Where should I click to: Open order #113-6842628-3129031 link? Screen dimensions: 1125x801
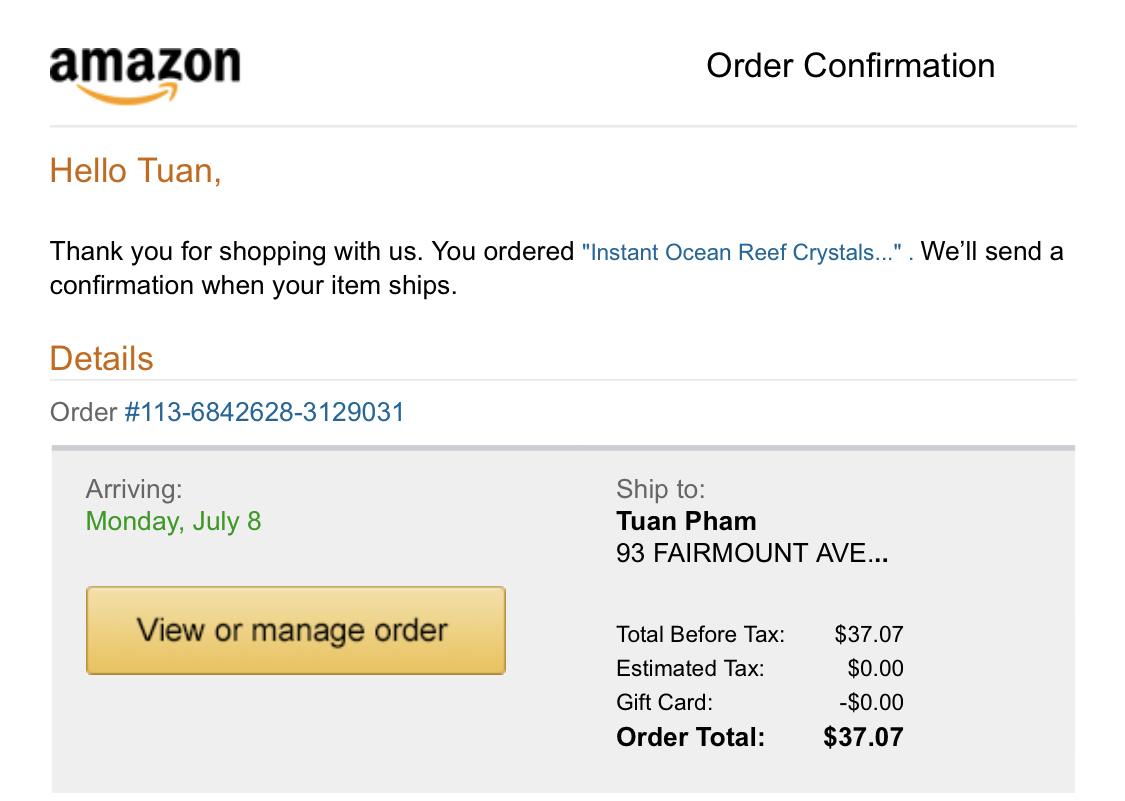pyautogui.click(x=264, y=412)
